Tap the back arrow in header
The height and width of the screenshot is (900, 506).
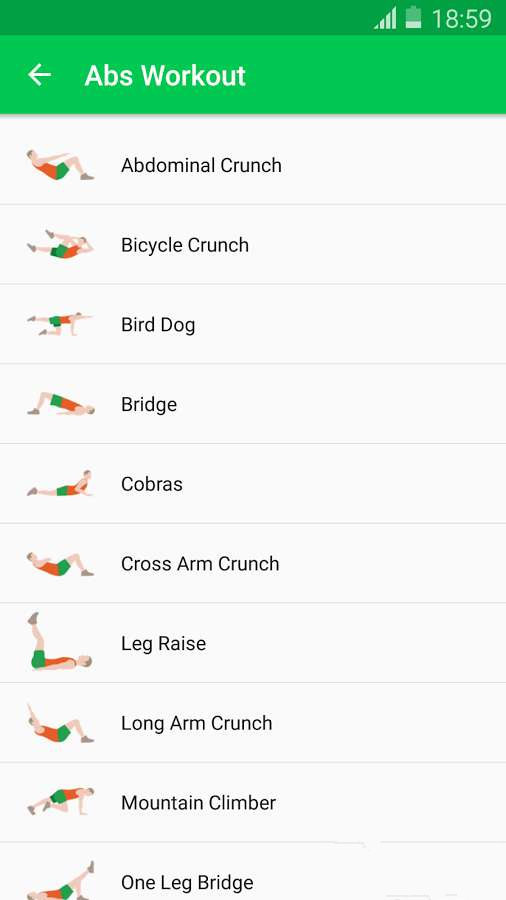click(x=40, y=75)
